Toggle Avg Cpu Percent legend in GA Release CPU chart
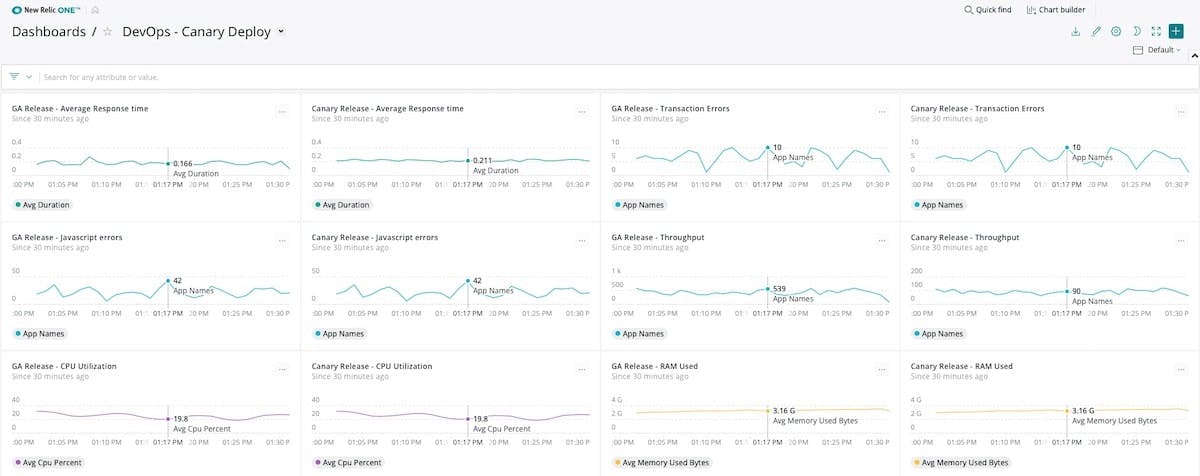1200x476 pixels. pos(48,463)
